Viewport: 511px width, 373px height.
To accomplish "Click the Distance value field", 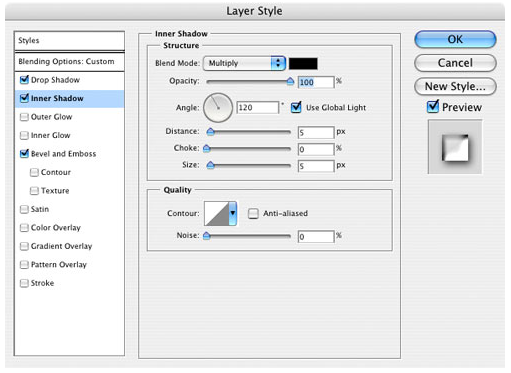I will pyautogui.click(x=316, y=133).
